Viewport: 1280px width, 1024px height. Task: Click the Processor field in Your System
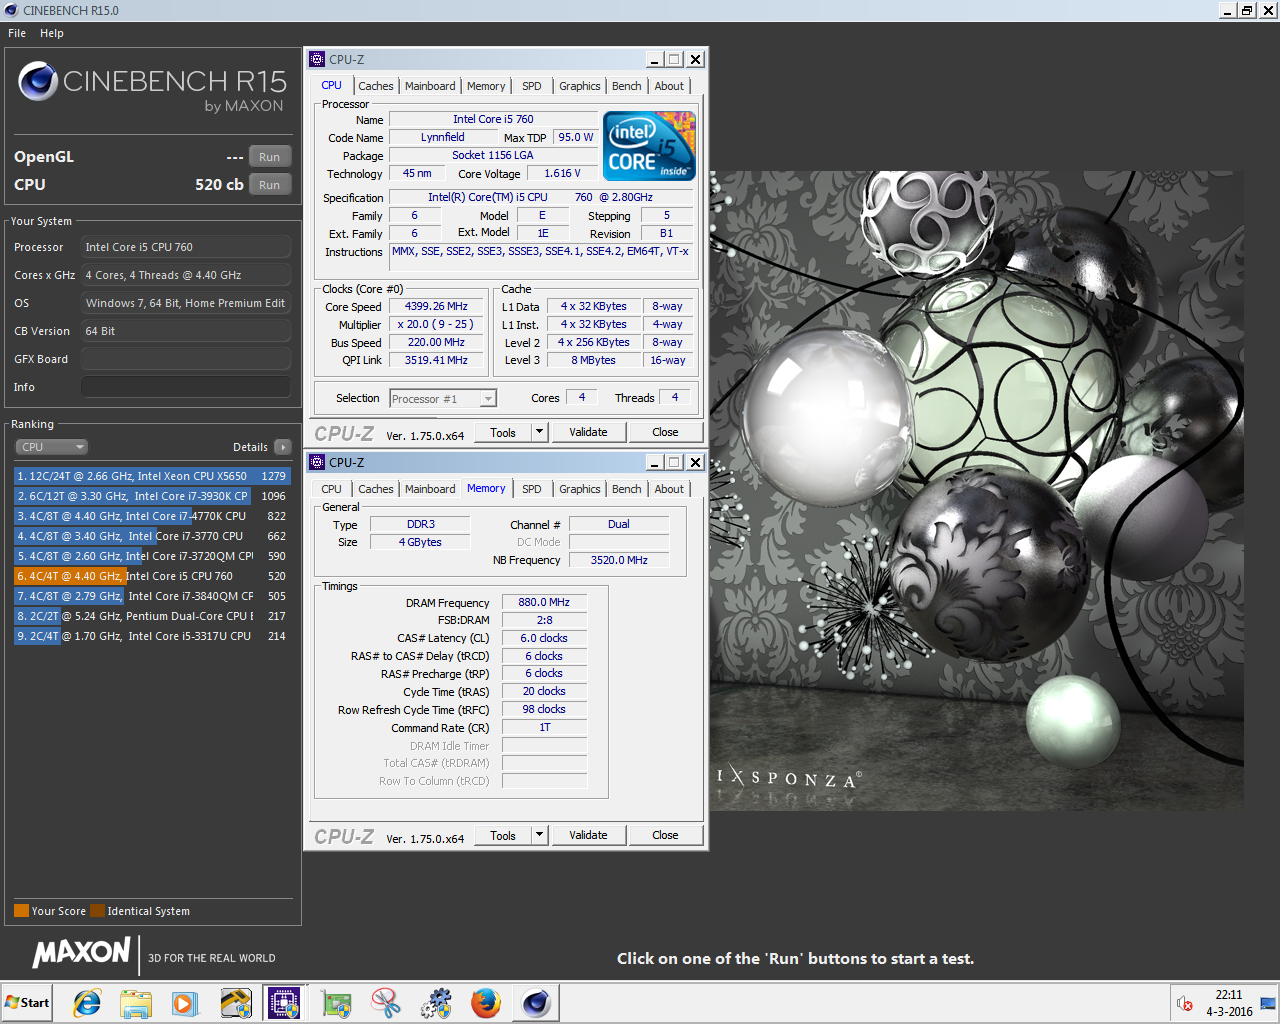[x=186, y=247]
